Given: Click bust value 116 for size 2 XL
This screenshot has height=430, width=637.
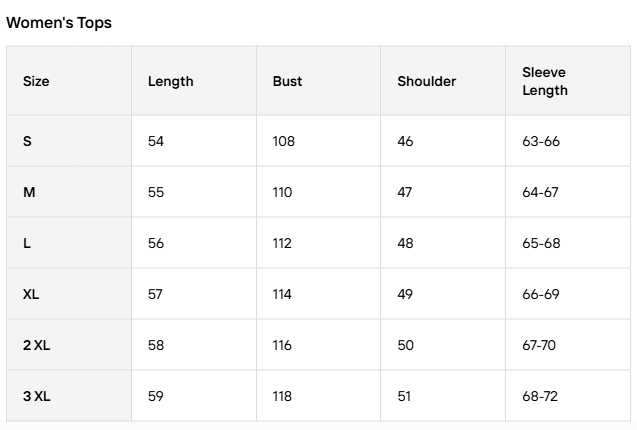Looking at the screenshot, I should (282, 345).
